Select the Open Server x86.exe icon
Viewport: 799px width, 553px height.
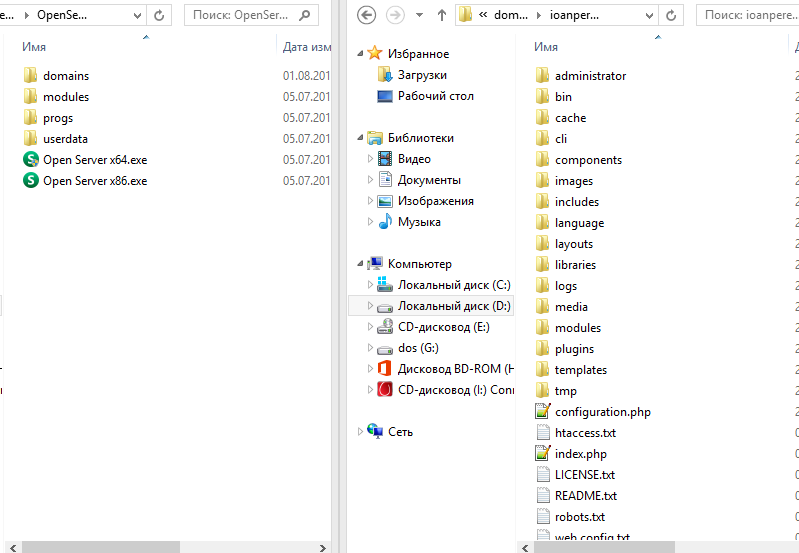(30, 181)
